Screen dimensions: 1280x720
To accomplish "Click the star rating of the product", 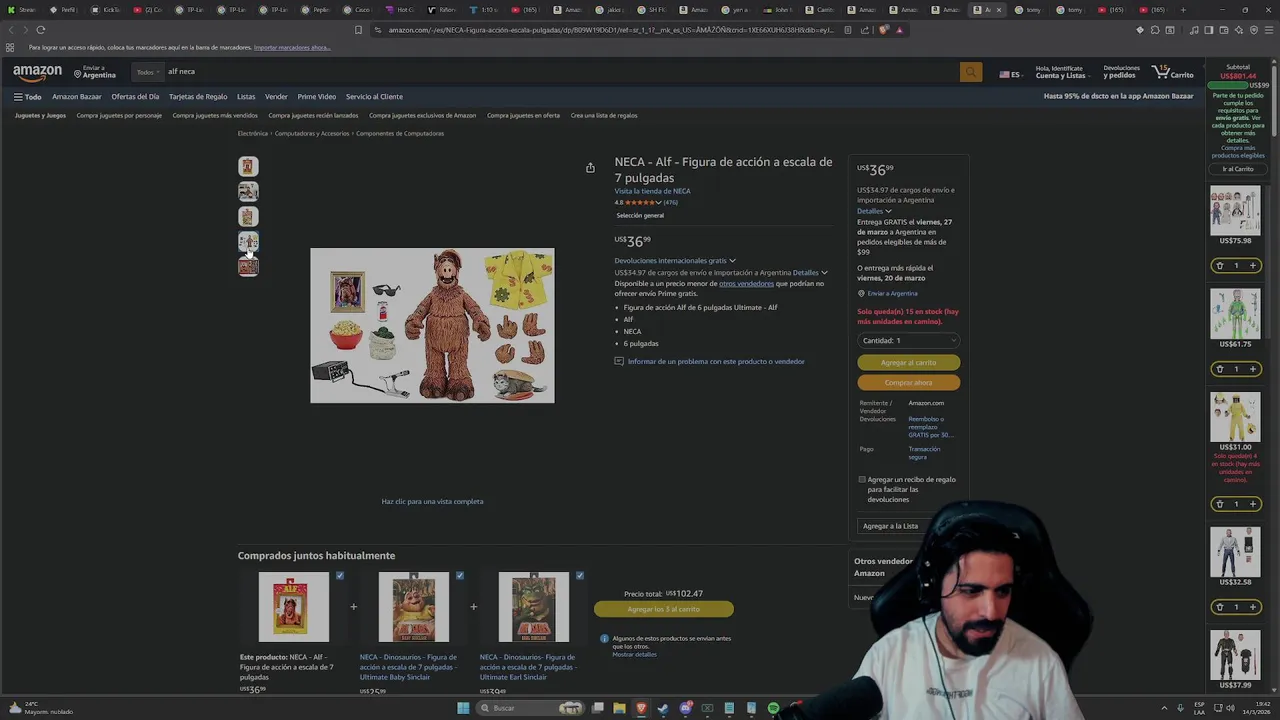I will (643, 203).
